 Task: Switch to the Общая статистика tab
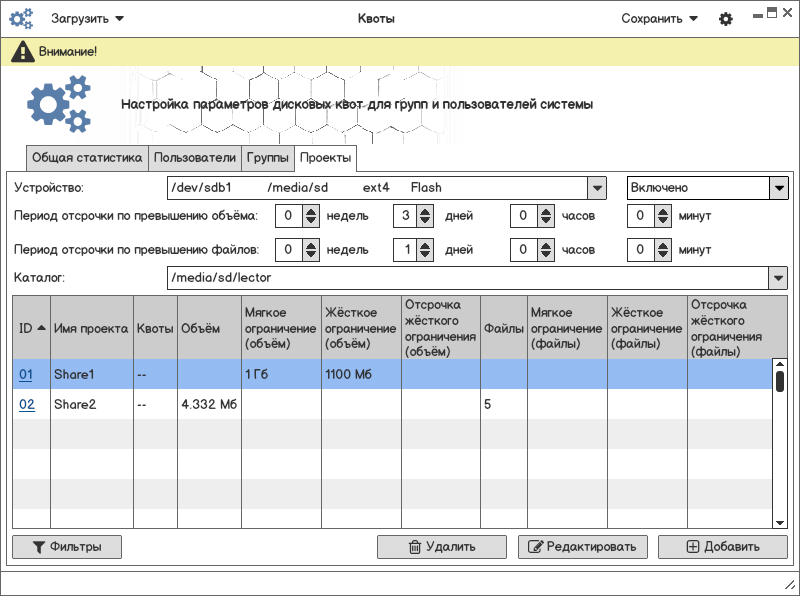coord(87,158)
